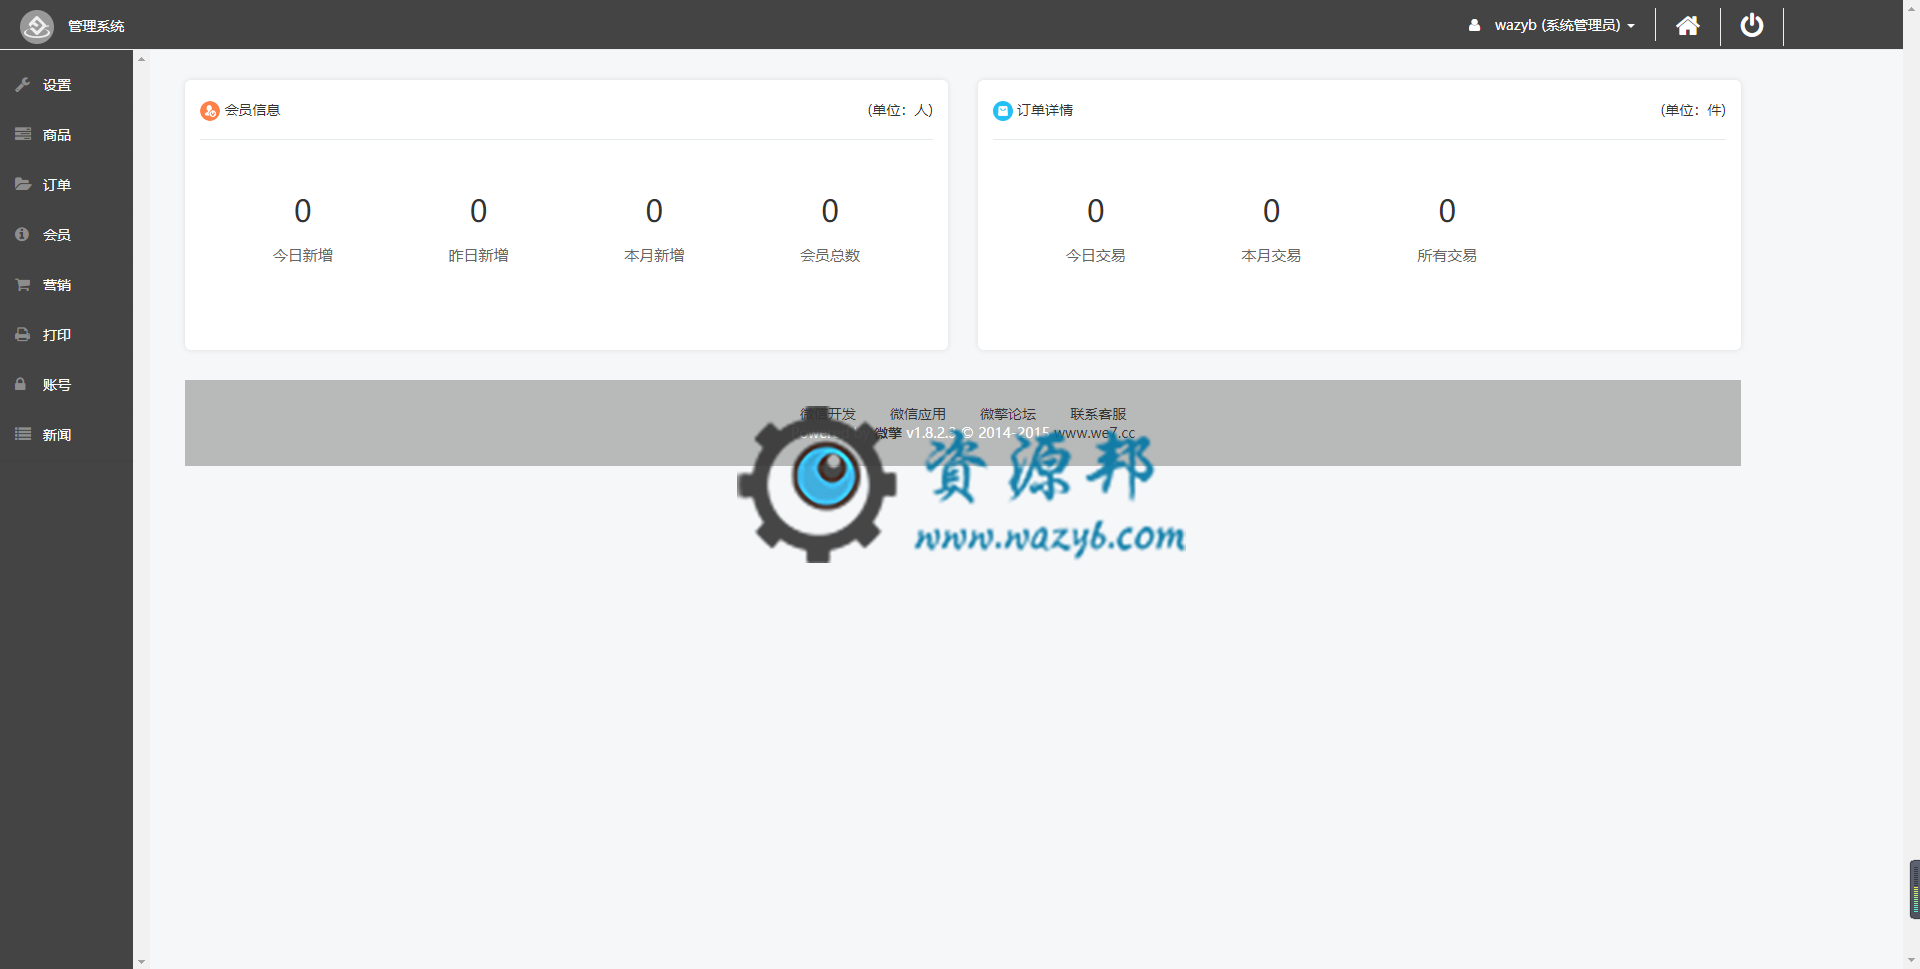Screen dimensions: 1920x969
Task: Click the folder icon for 订单
Action: point(22,184)
